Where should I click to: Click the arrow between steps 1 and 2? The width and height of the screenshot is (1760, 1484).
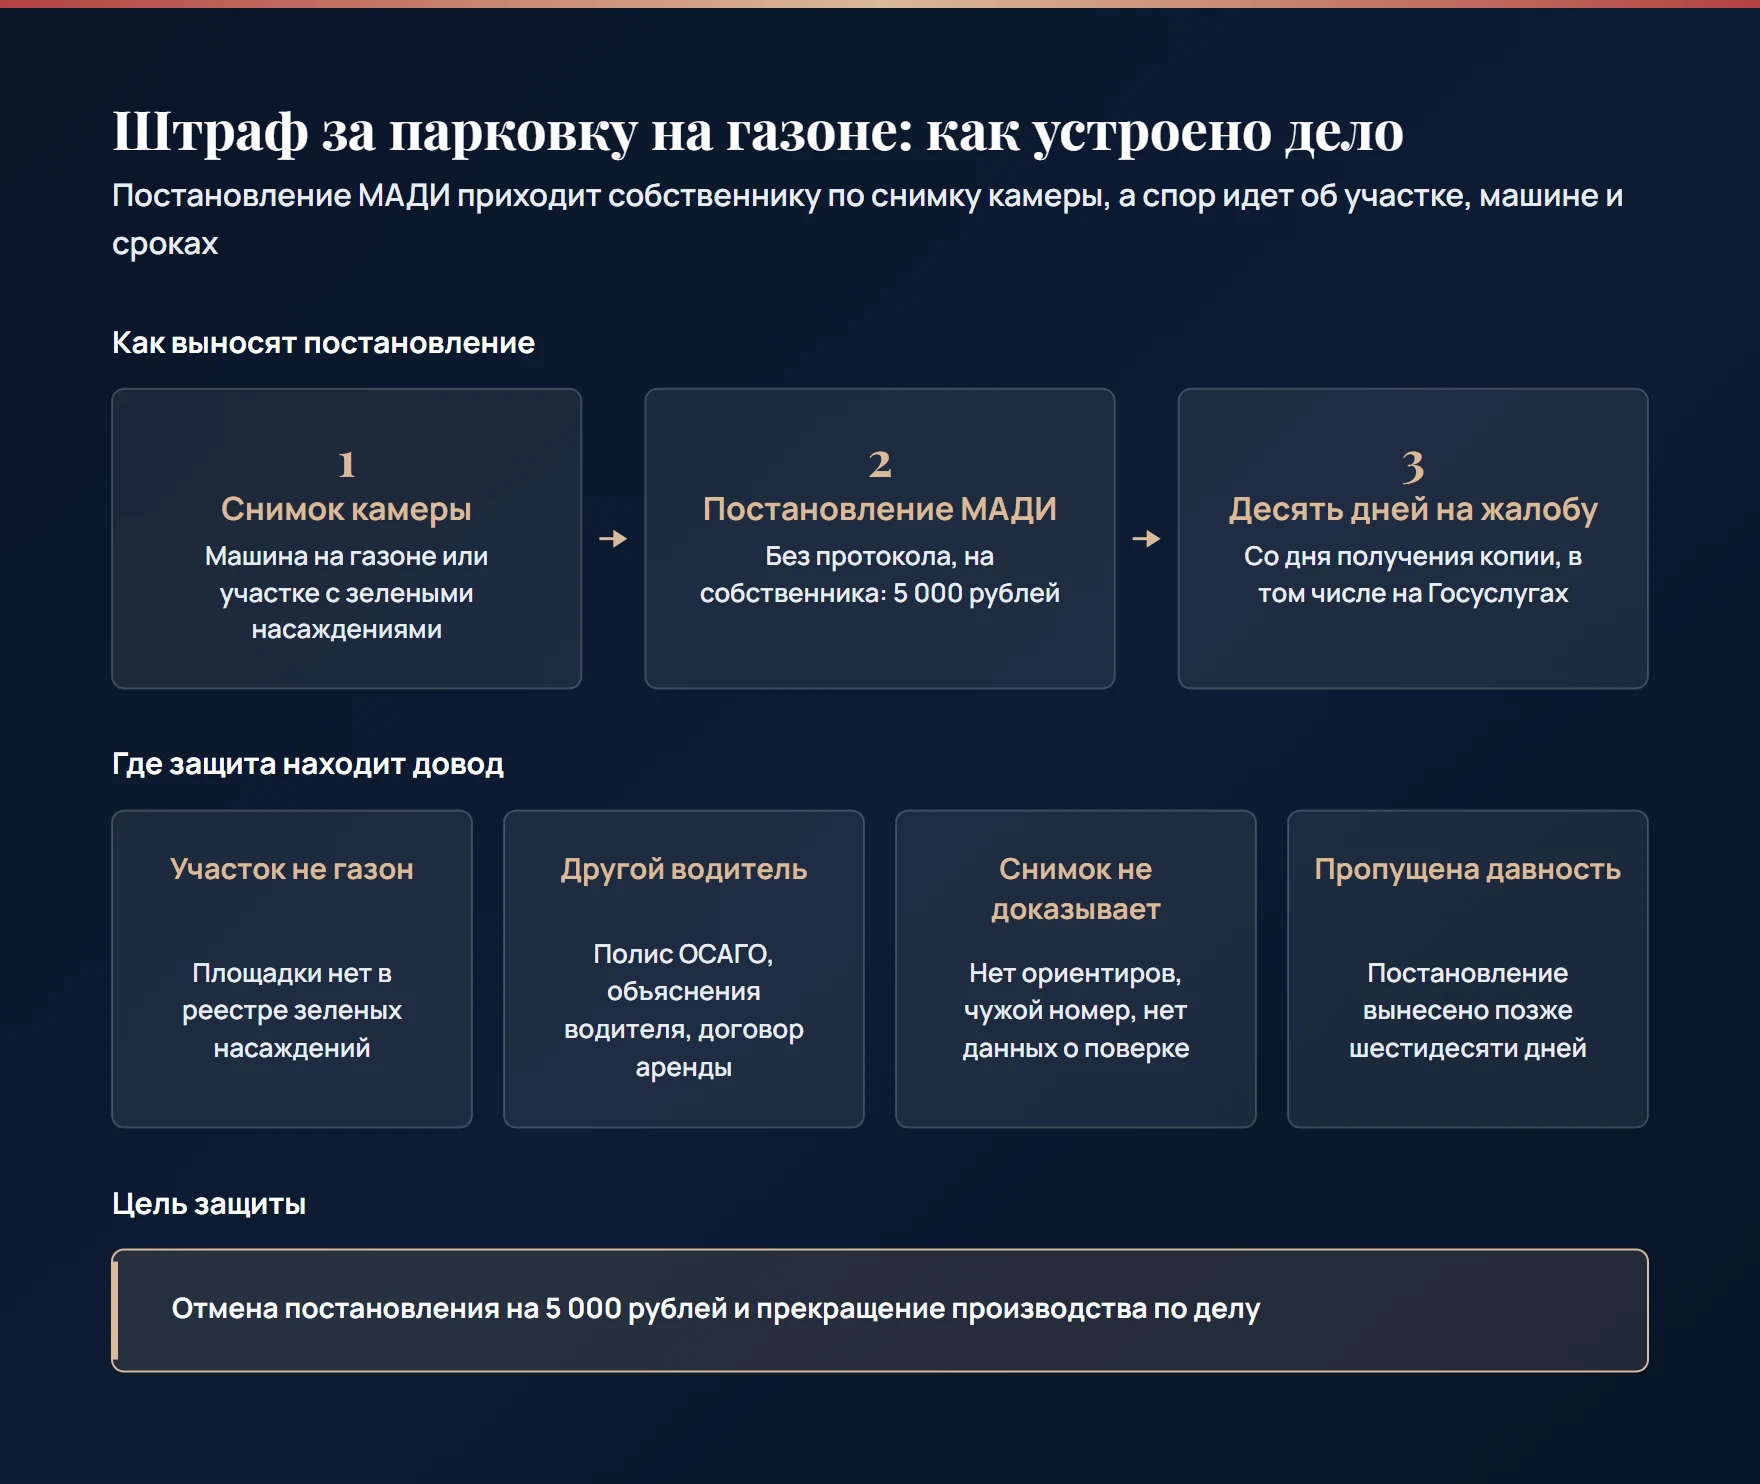pos(613,539)
